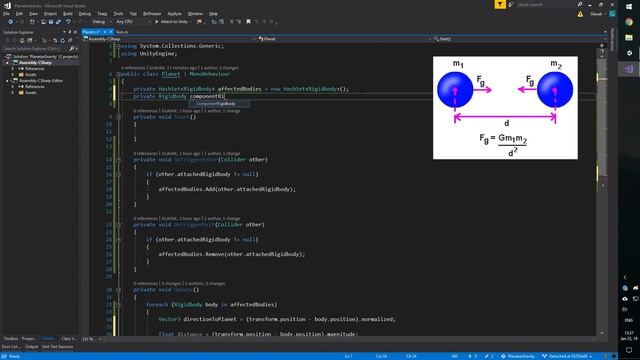The image size is (640, 360).
Task: Open Assembly-CSharp project navigation dropdown
Action: click(169, 39)
